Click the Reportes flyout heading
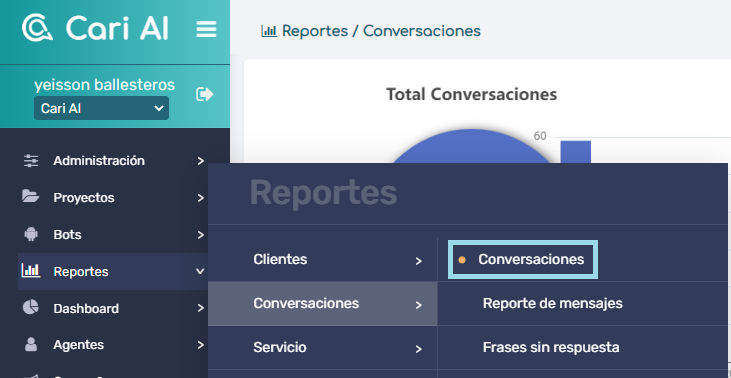 pos(324,193)
